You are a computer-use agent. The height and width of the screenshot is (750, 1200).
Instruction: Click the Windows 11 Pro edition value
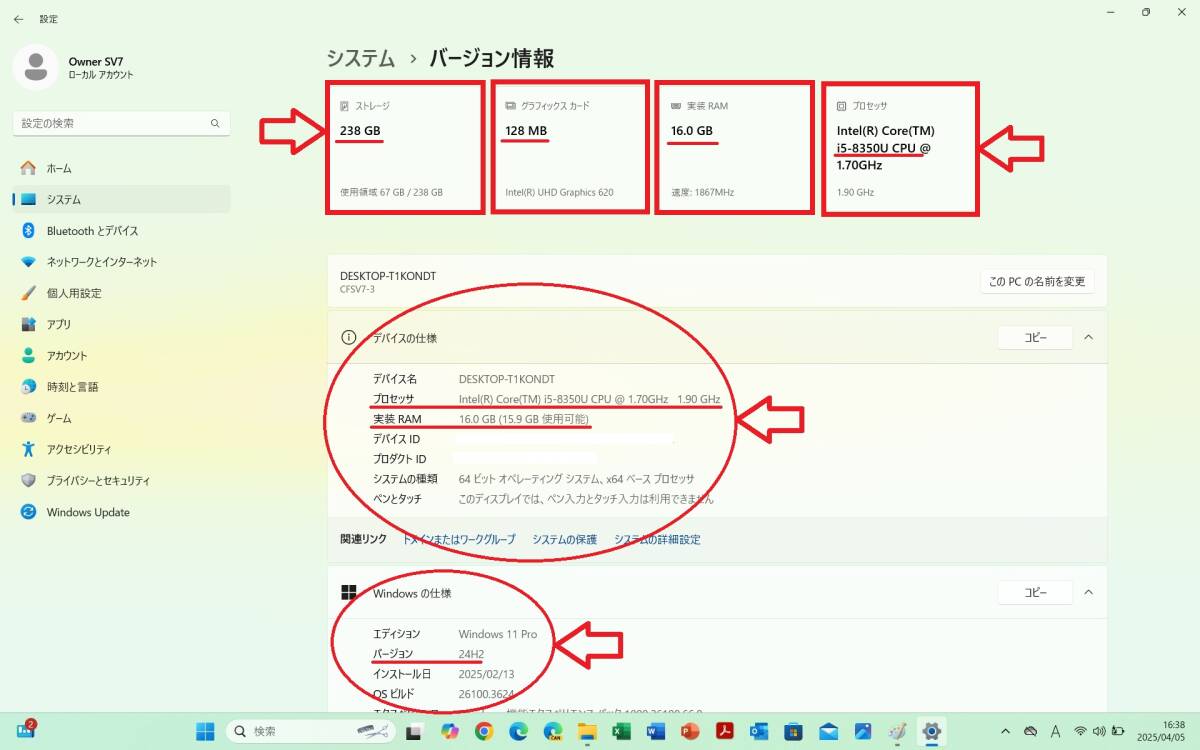[x=497, y=634]
